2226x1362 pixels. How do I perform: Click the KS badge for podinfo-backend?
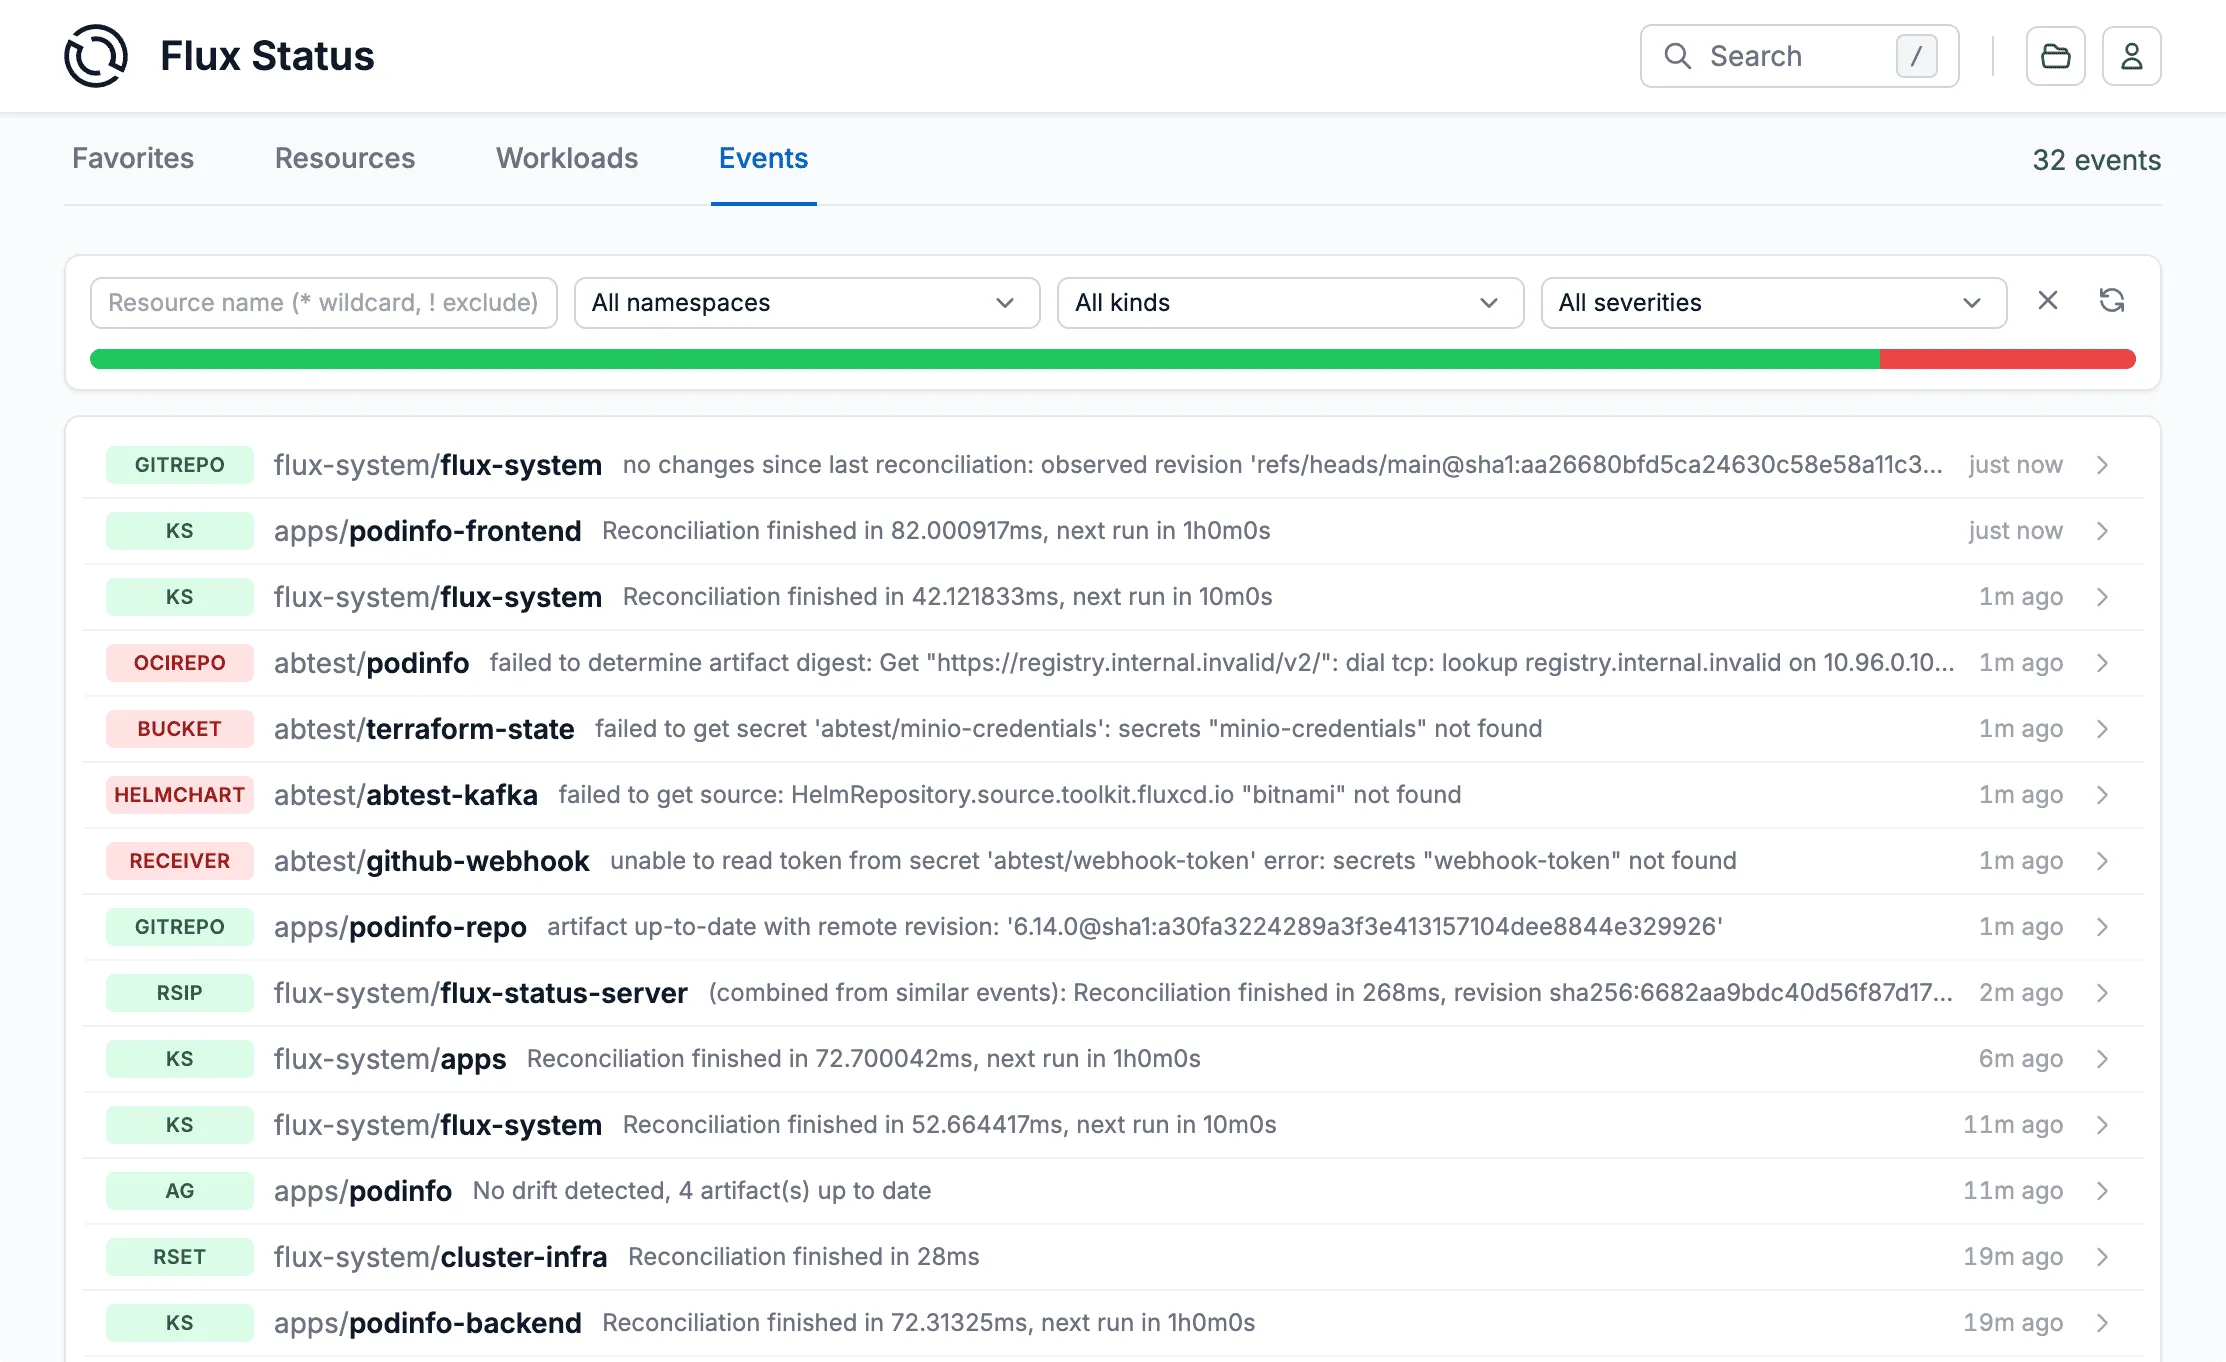[180, 1323]
